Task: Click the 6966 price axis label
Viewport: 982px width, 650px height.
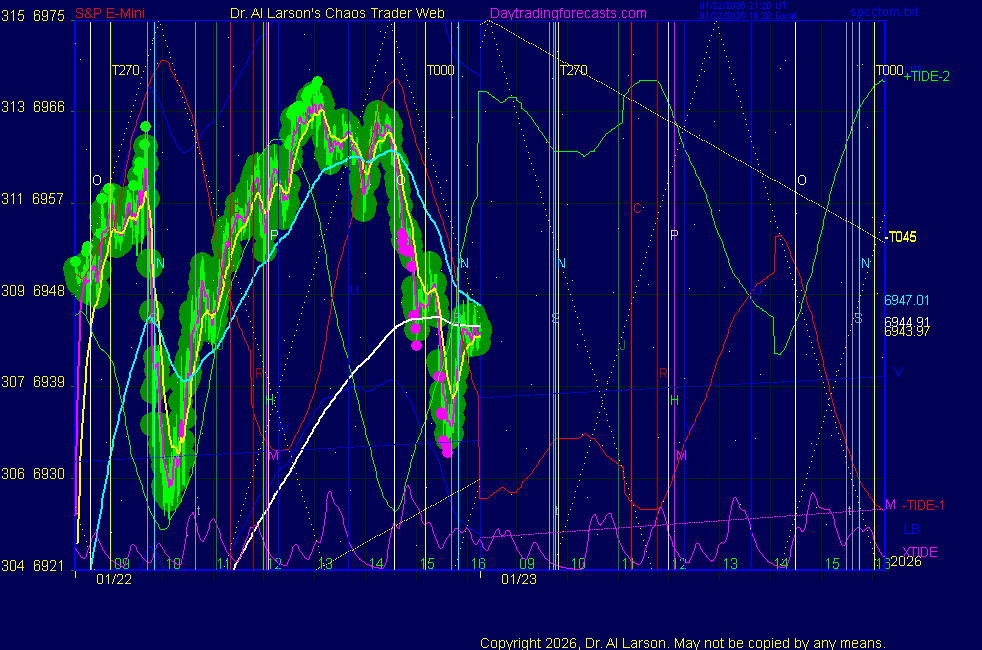Action: pos(49,107)
